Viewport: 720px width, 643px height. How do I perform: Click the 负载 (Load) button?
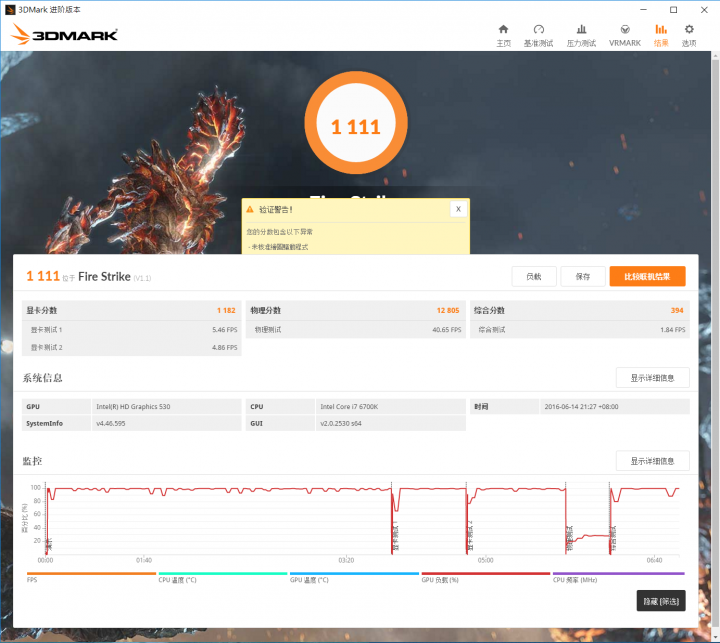click(534, 276)
